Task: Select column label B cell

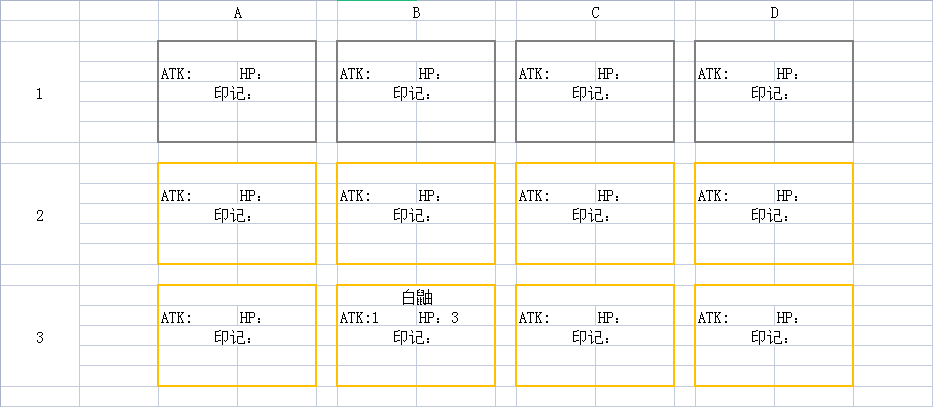Action: (x=416, y=13)
